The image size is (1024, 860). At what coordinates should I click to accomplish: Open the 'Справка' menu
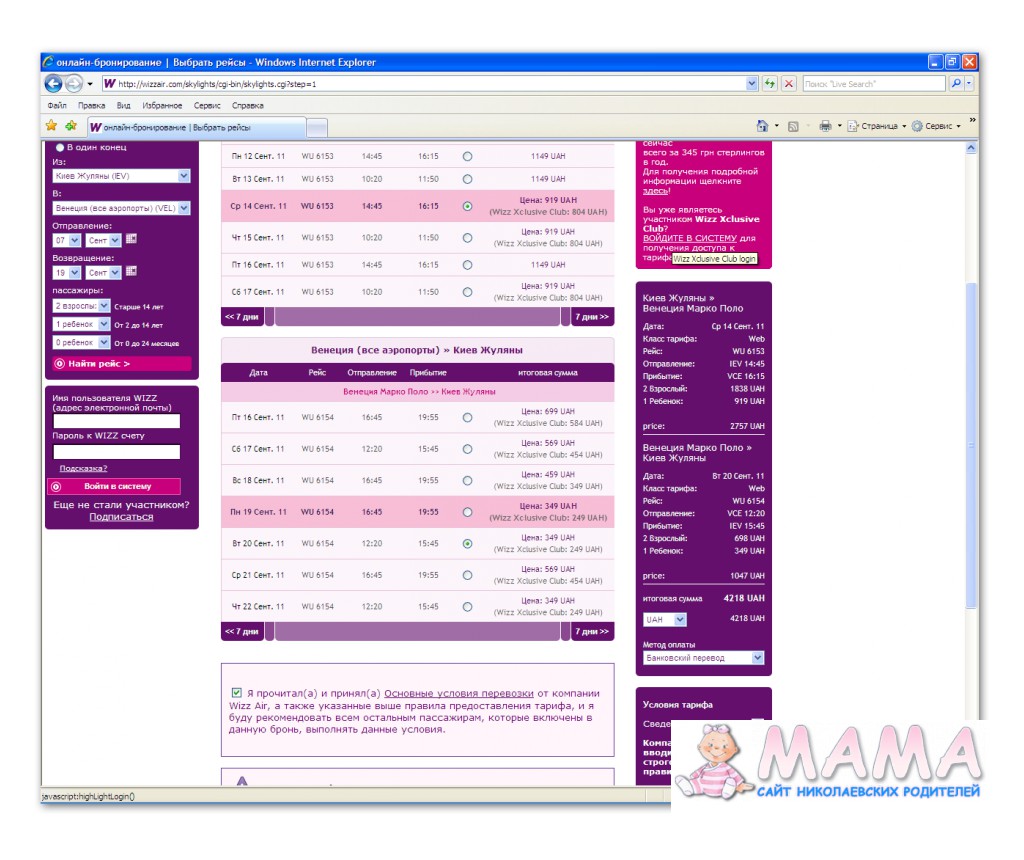click(x=248, y=105)
